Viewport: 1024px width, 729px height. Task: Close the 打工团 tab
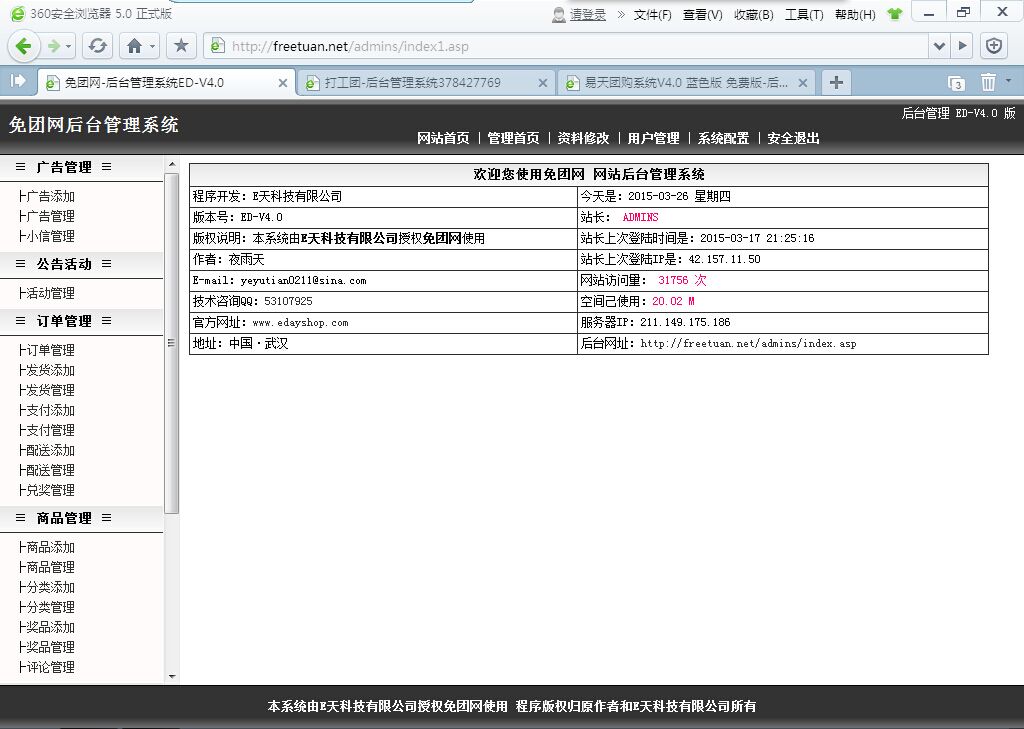point(543,83)
